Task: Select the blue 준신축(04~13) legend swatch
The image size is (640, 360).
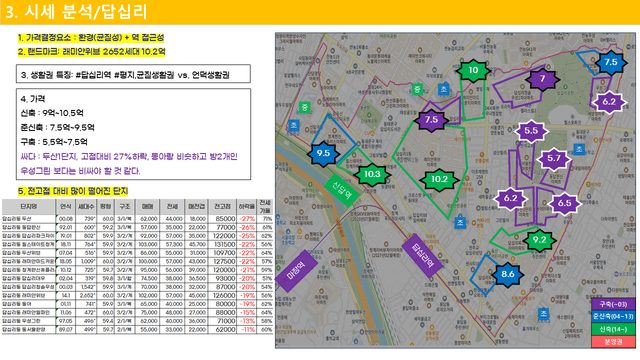Action: tap(613, 316)
